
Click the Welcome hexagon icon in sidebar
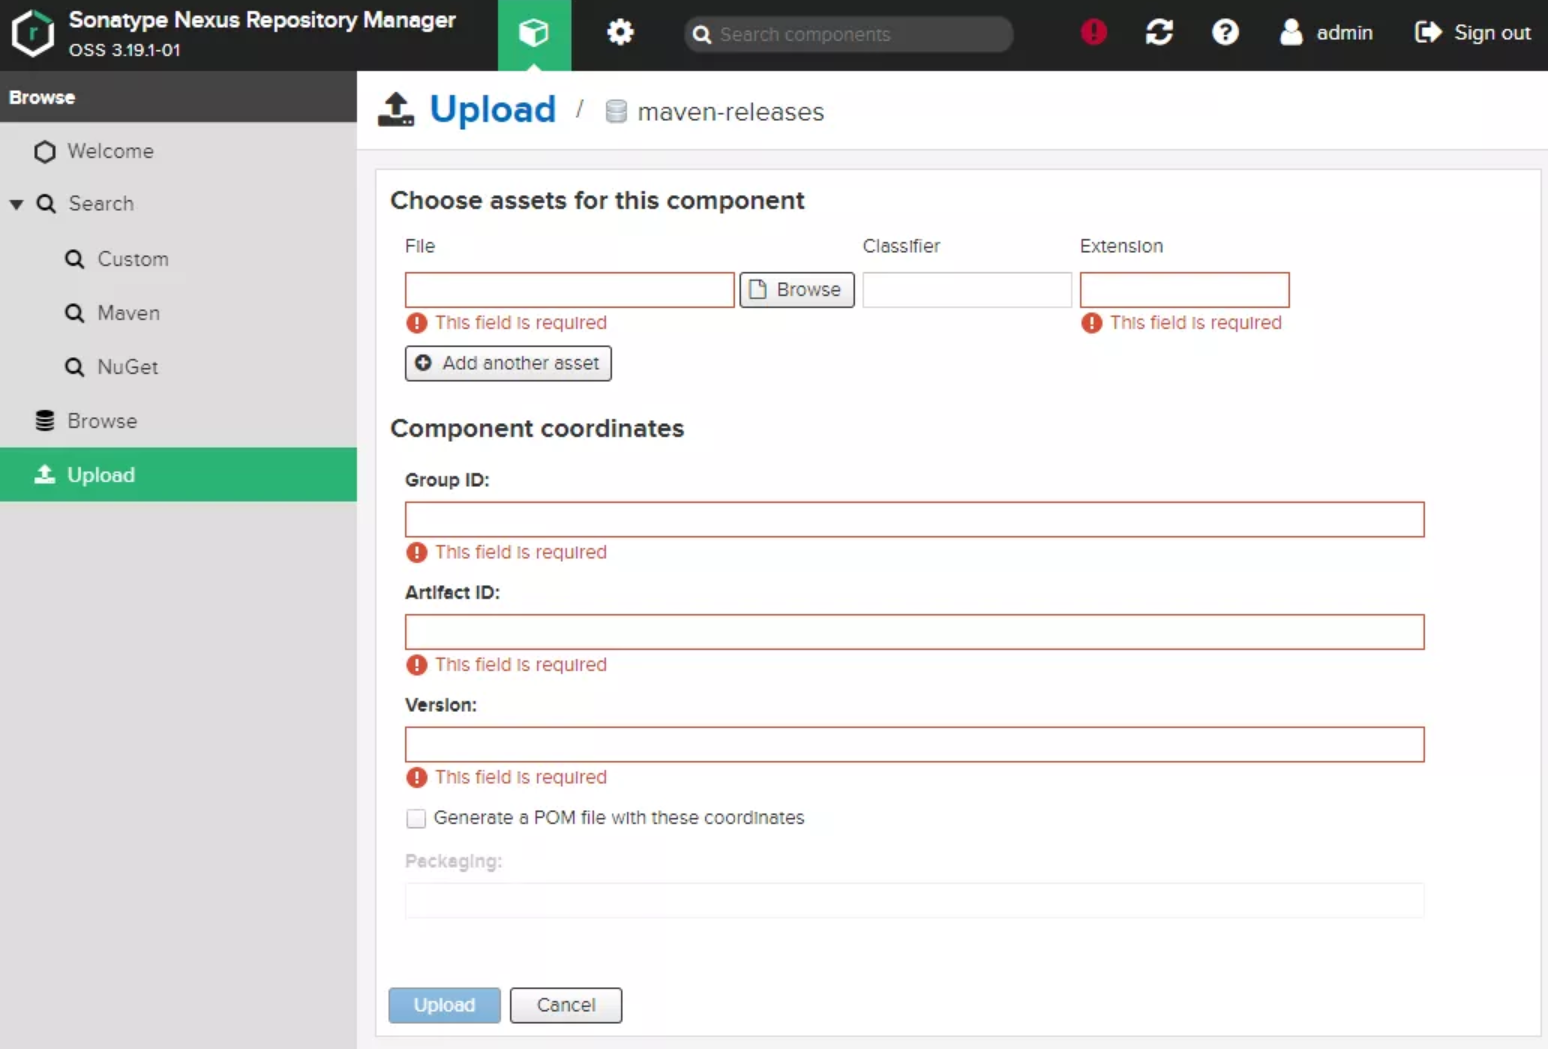coord(45,152)
